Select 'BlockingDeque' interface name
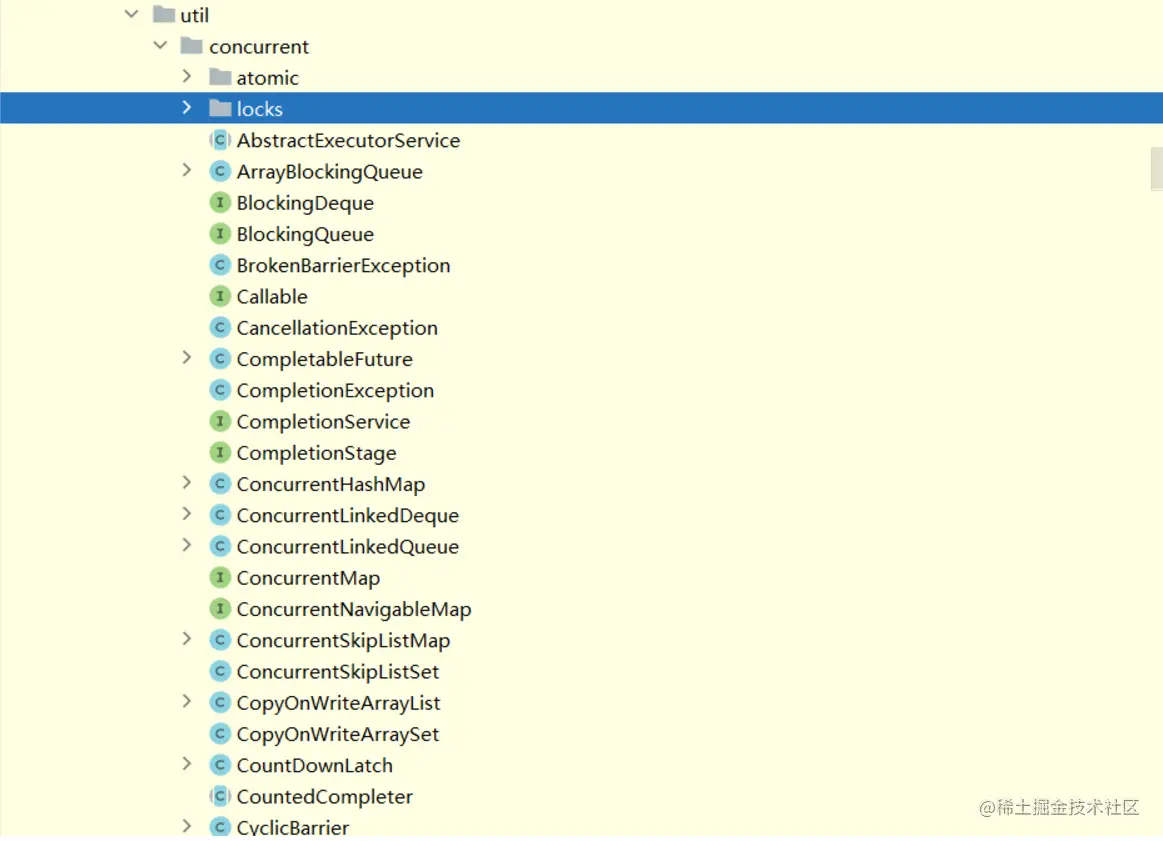The height and width of the screenshot is (841, 1163). point(305,203)
